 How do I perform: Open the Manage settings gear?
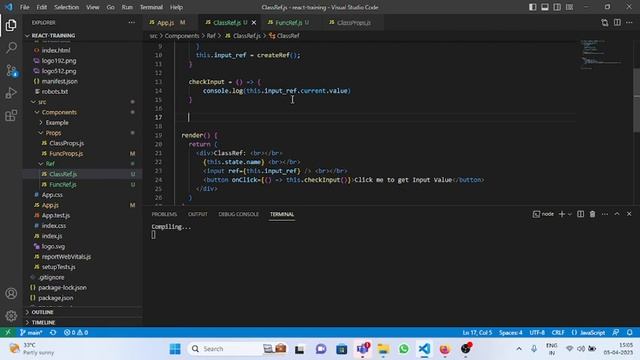point(11,316)
